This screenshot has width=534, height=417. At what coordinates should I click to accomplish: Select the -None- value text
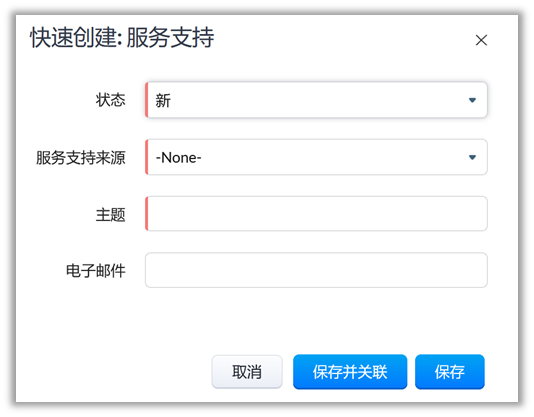(178, 158)
